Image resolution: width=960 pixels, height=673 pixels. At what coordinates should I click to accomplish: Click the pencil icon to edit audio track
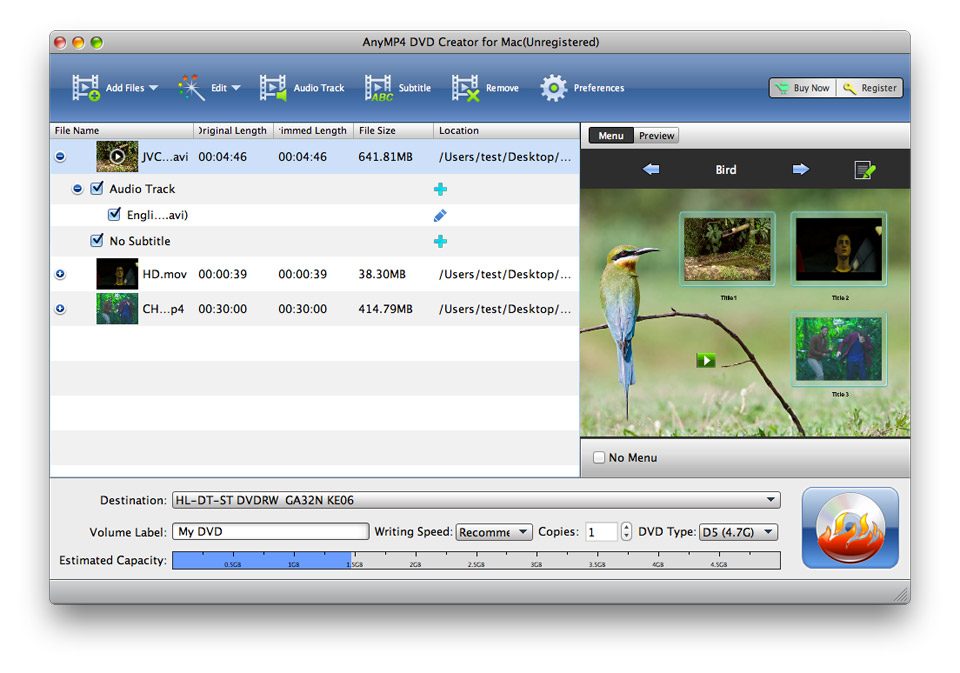coord(440,215)
